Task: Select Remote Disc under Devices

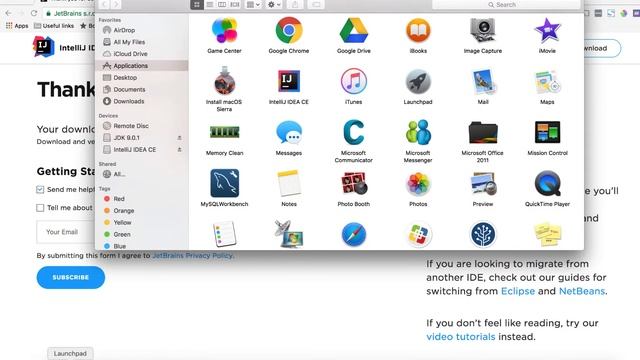Action: (131, 126)
